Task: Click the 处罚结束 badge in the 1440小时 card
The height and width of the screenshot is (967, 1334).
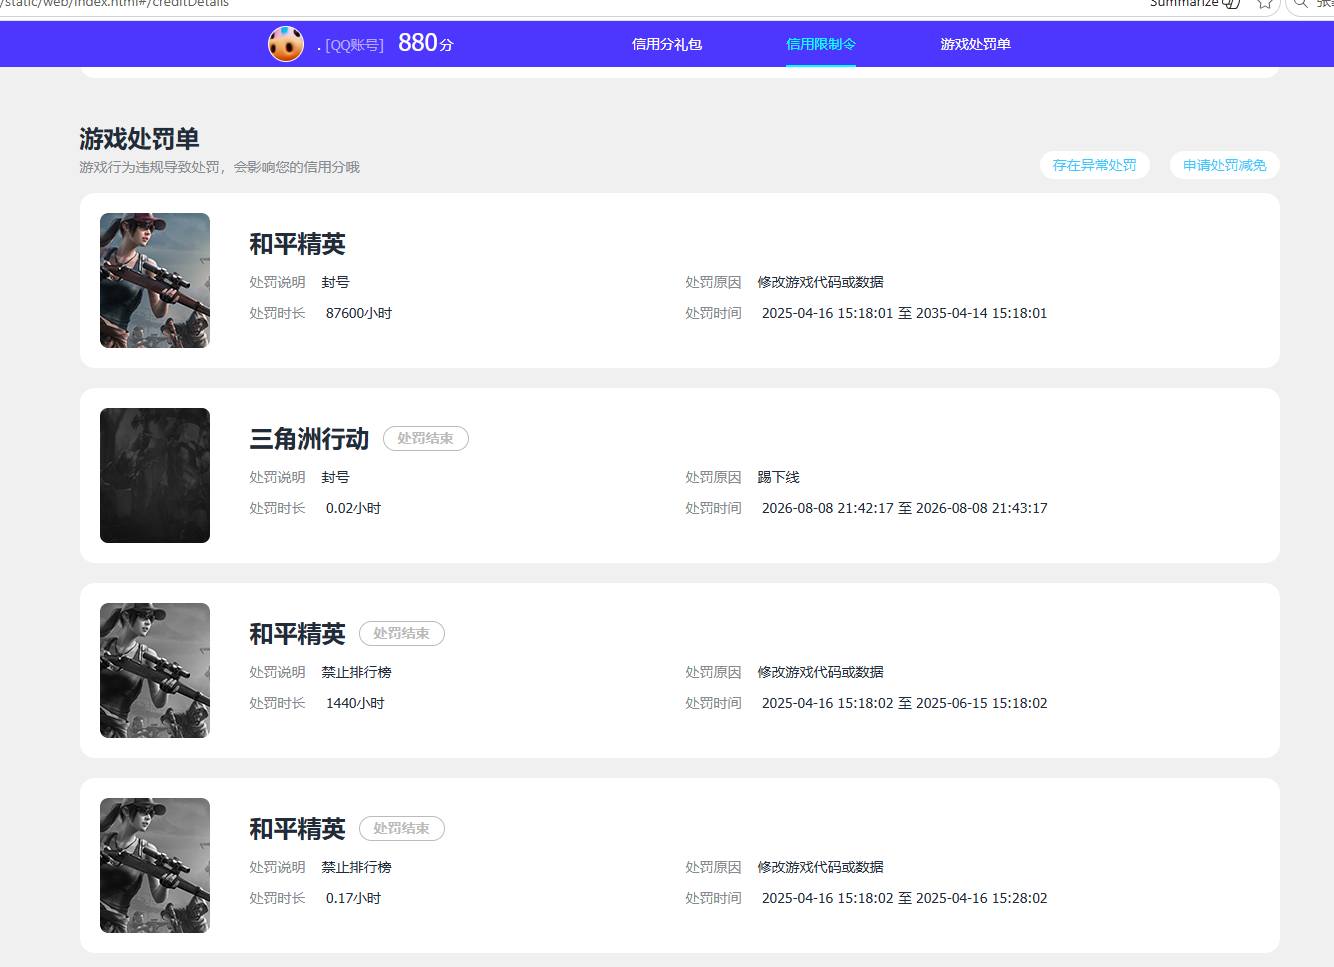Action: (402, 633)
